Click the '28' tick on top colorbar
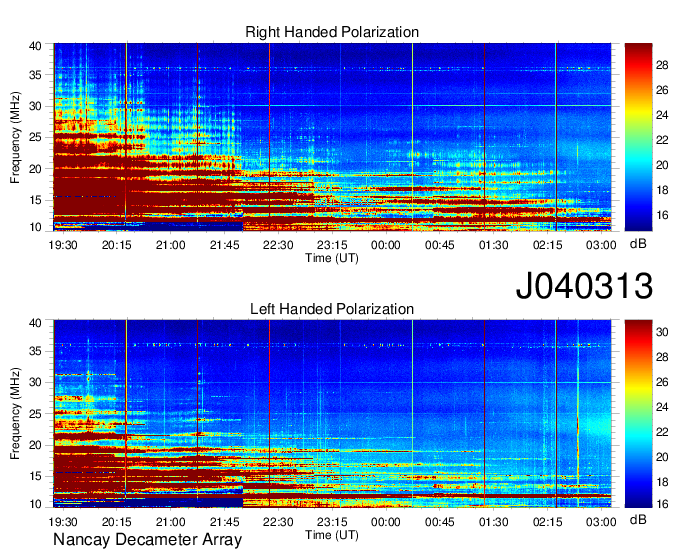Viewport: 680px width, 552px height. click(x=662, y=65)
